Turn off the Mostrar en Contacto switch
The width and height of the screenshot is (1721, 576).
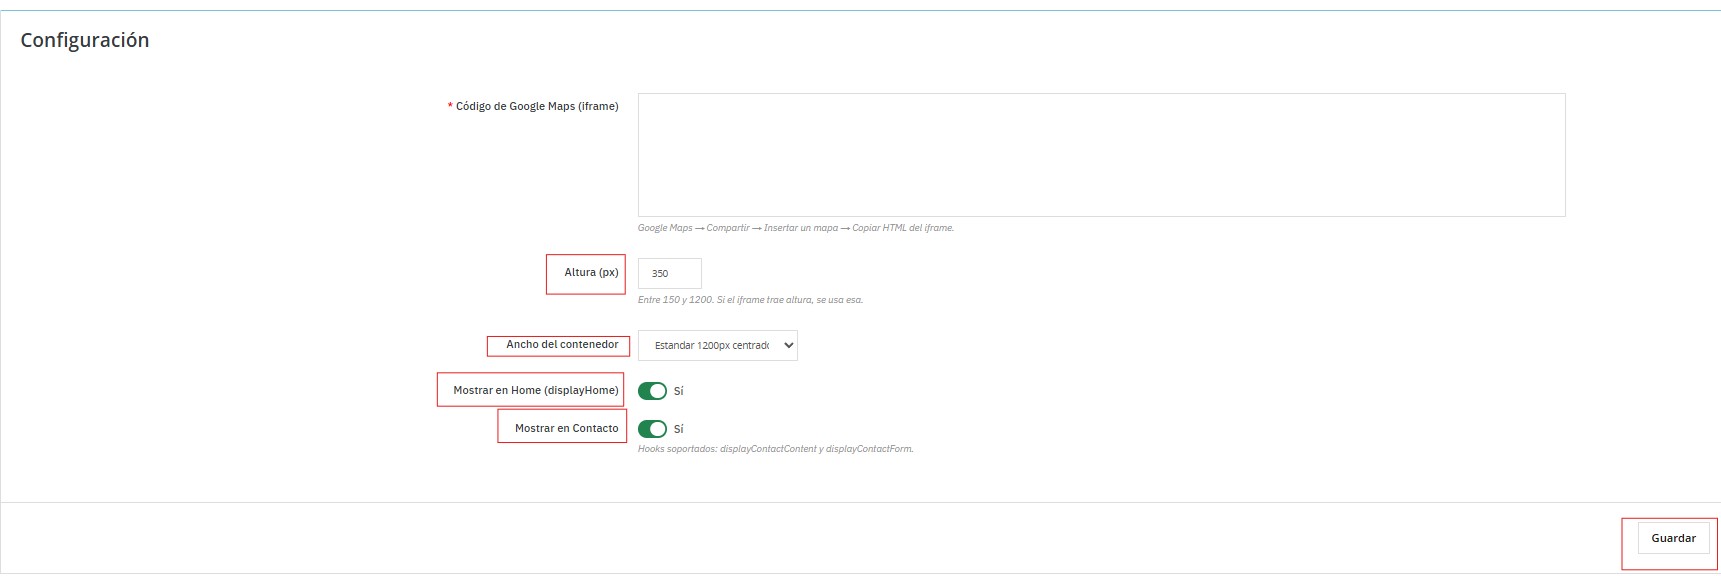click(x=652, y=429)
